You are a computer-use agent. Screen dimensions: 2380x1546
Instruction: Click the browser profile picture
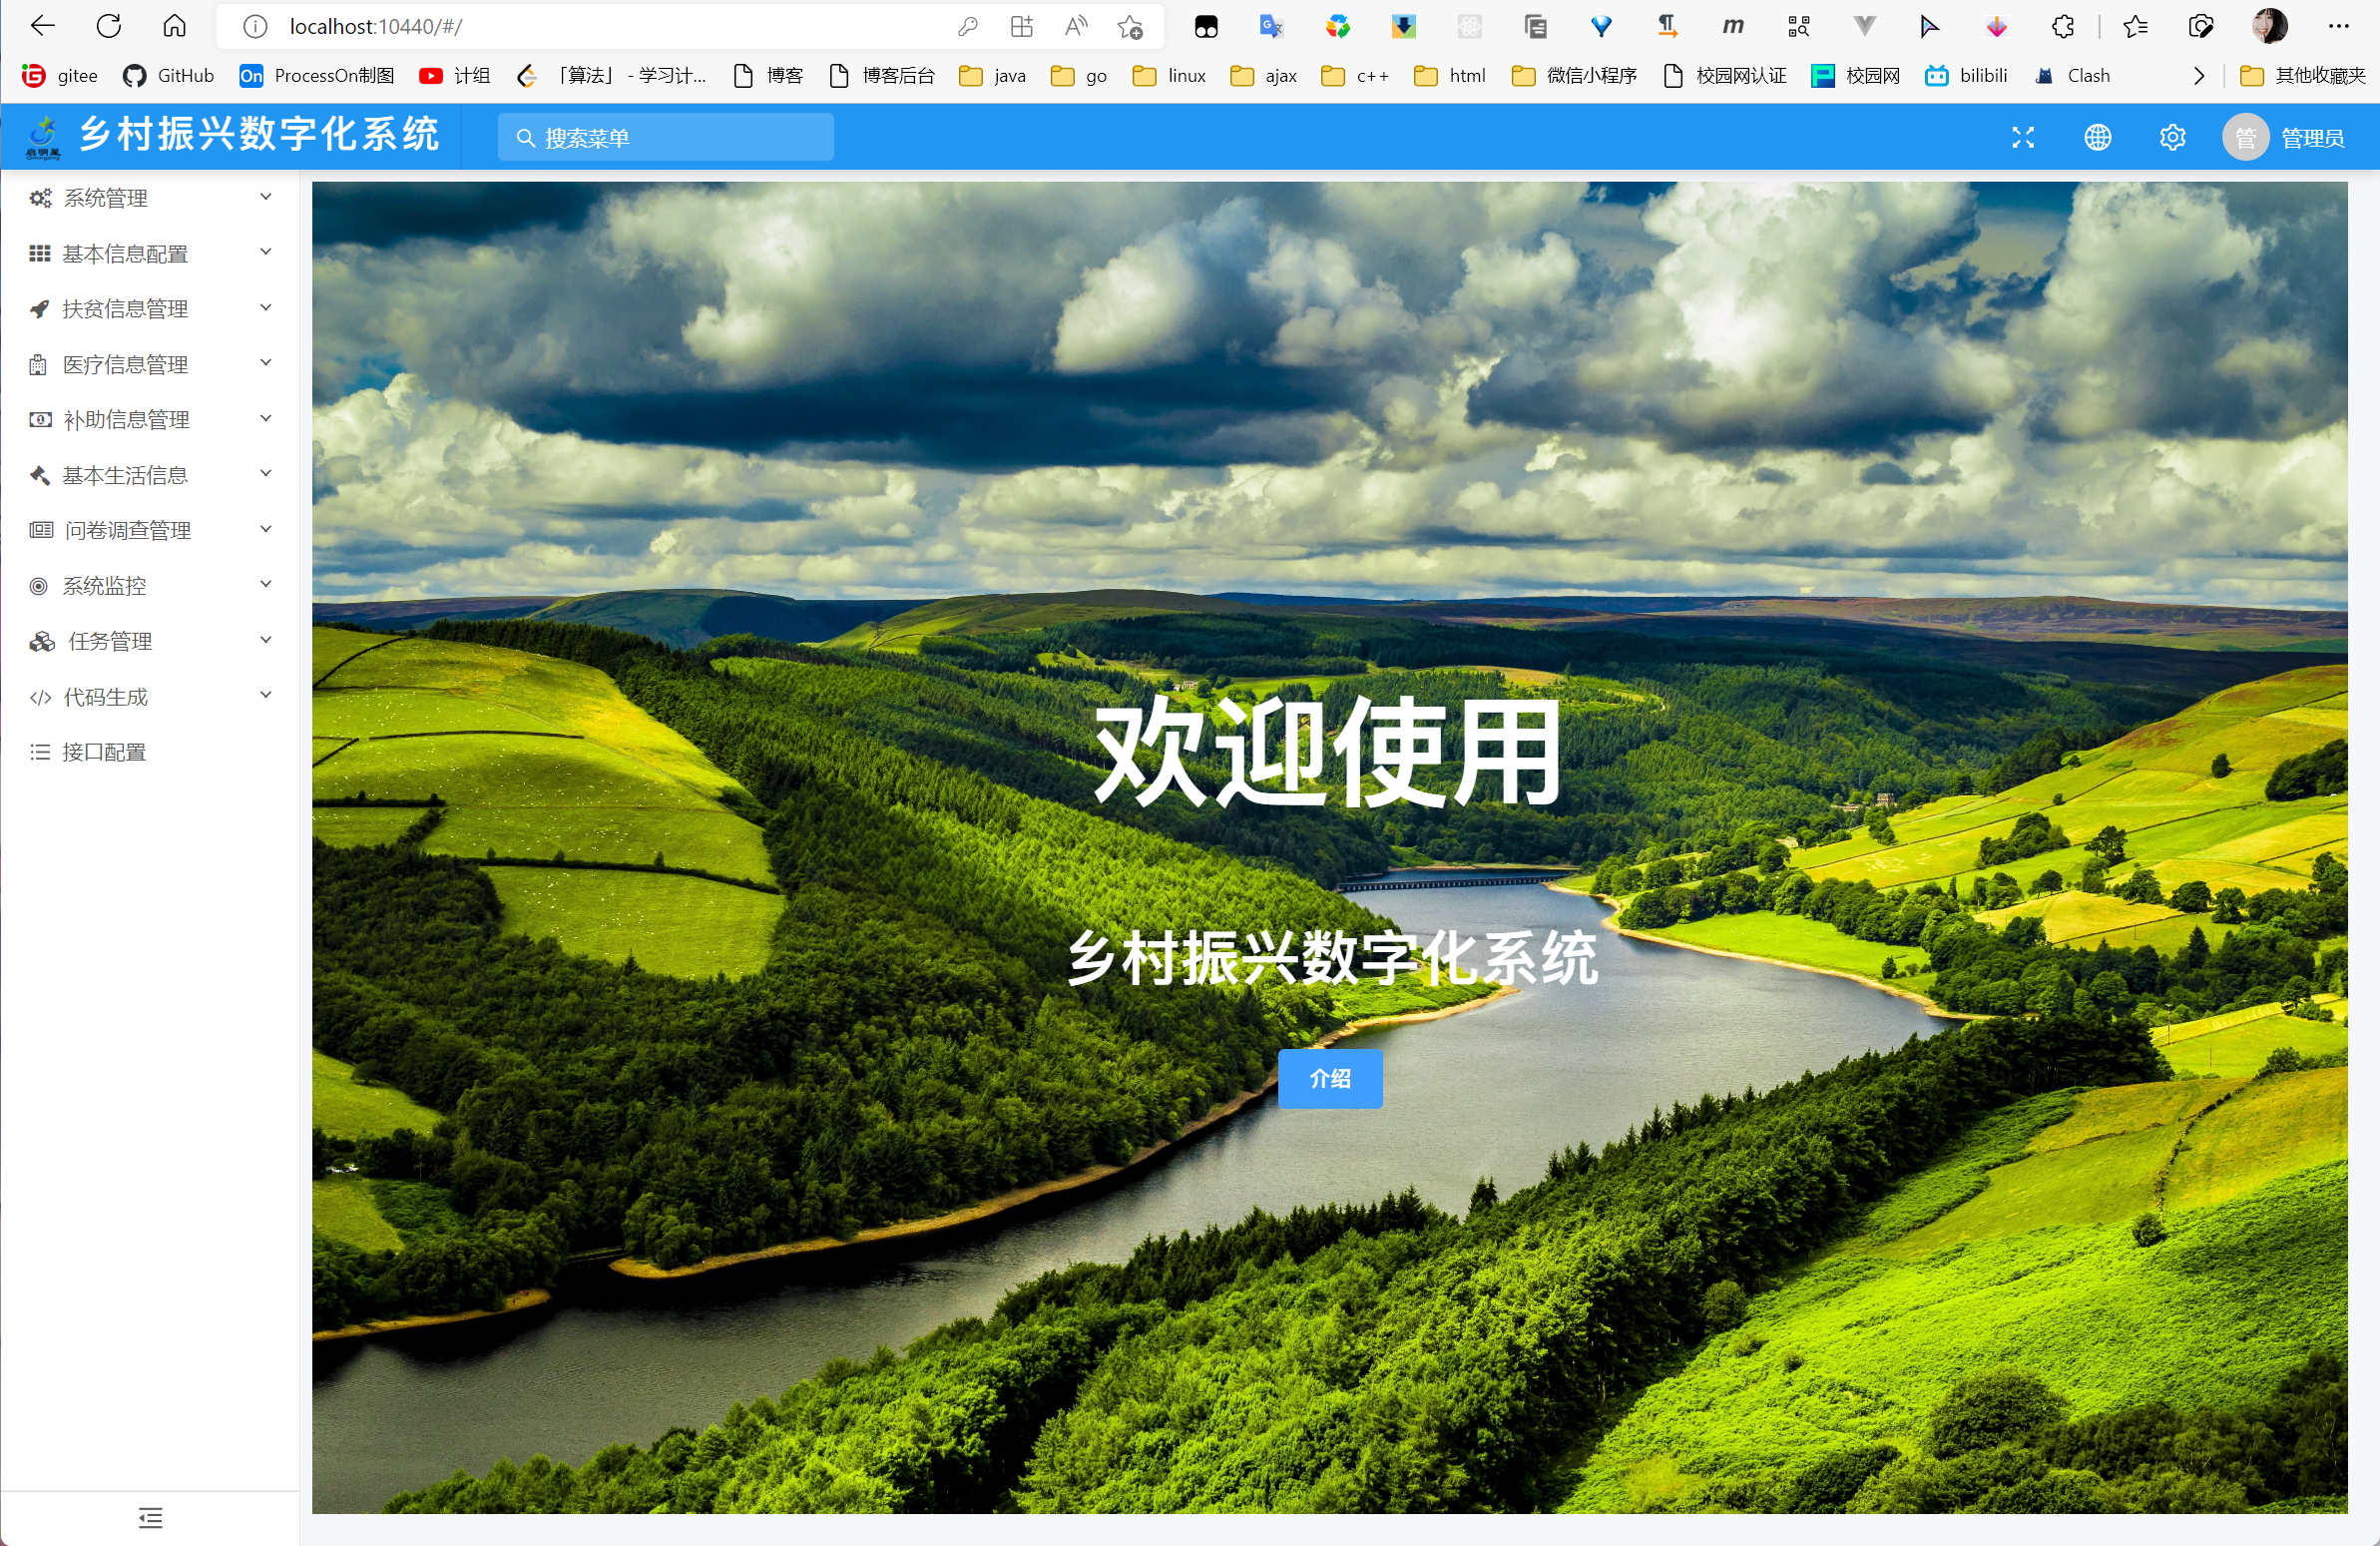click(x=2270, y=26)
